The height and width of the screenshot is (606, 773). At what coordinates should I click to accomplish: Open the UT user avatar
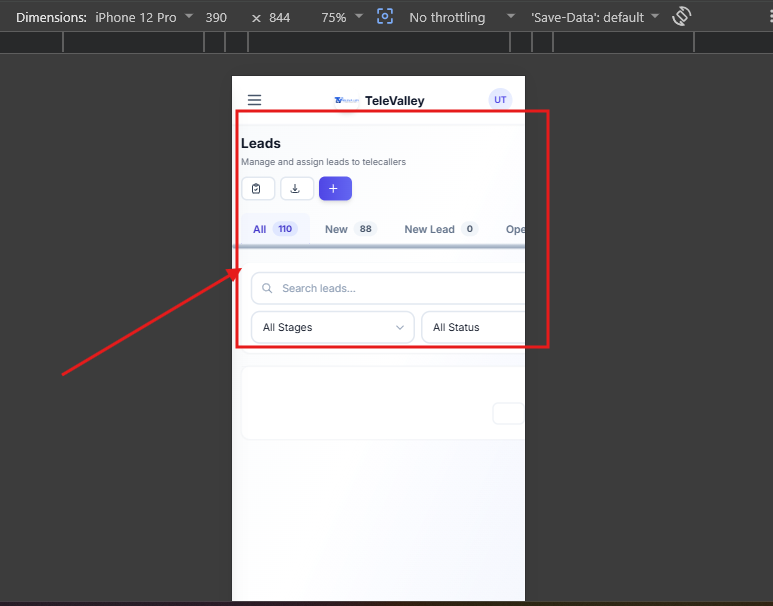point(500,100)
